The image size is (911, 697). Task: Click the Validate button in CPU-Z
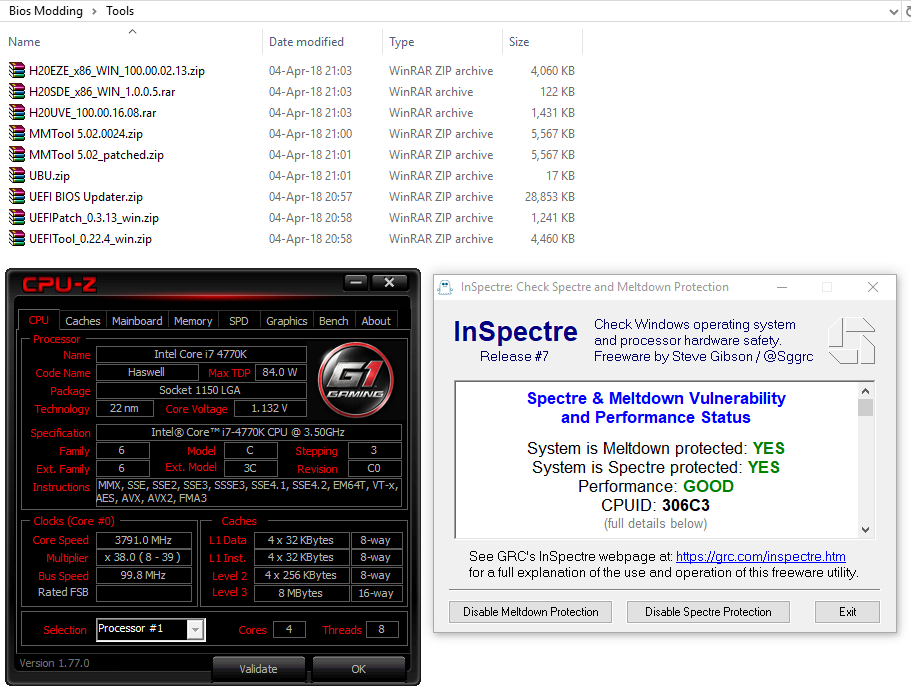(x=259, y=669)
